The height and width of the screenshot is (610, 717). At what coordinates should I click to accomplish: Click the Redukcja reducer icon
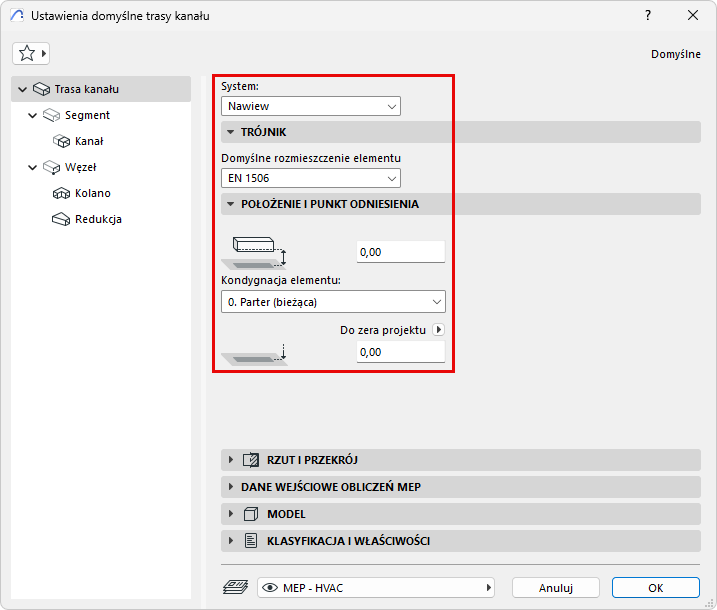pos(61,219)
